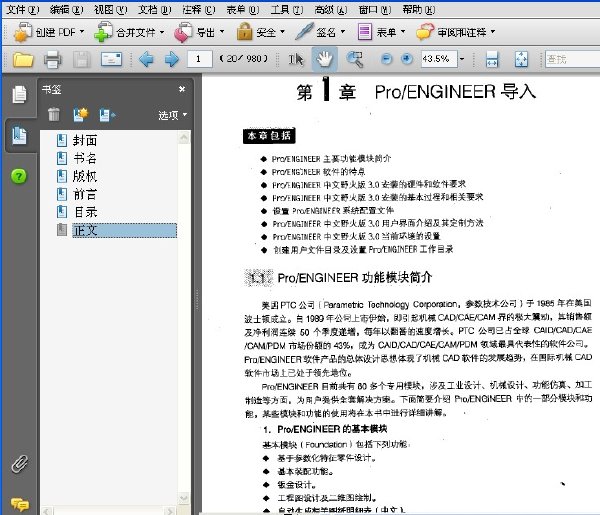Open the 文档 menu
The image size is (600, 515).
click(x=155, y=10)
